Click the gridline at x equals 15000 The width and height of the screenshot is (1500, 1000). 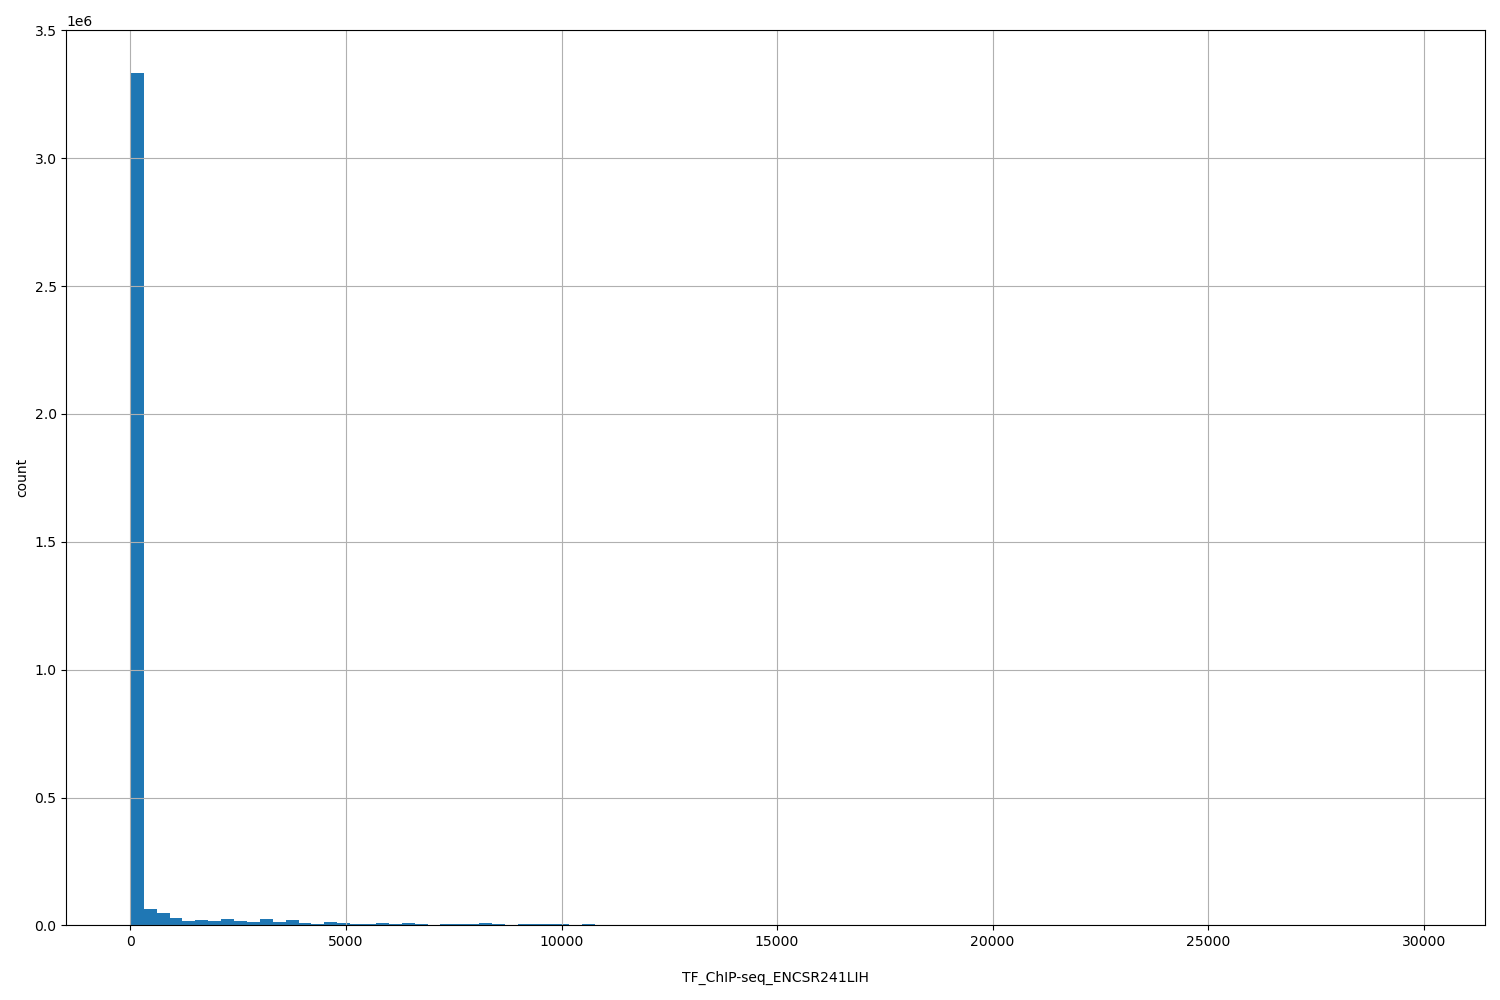(776, 500)
